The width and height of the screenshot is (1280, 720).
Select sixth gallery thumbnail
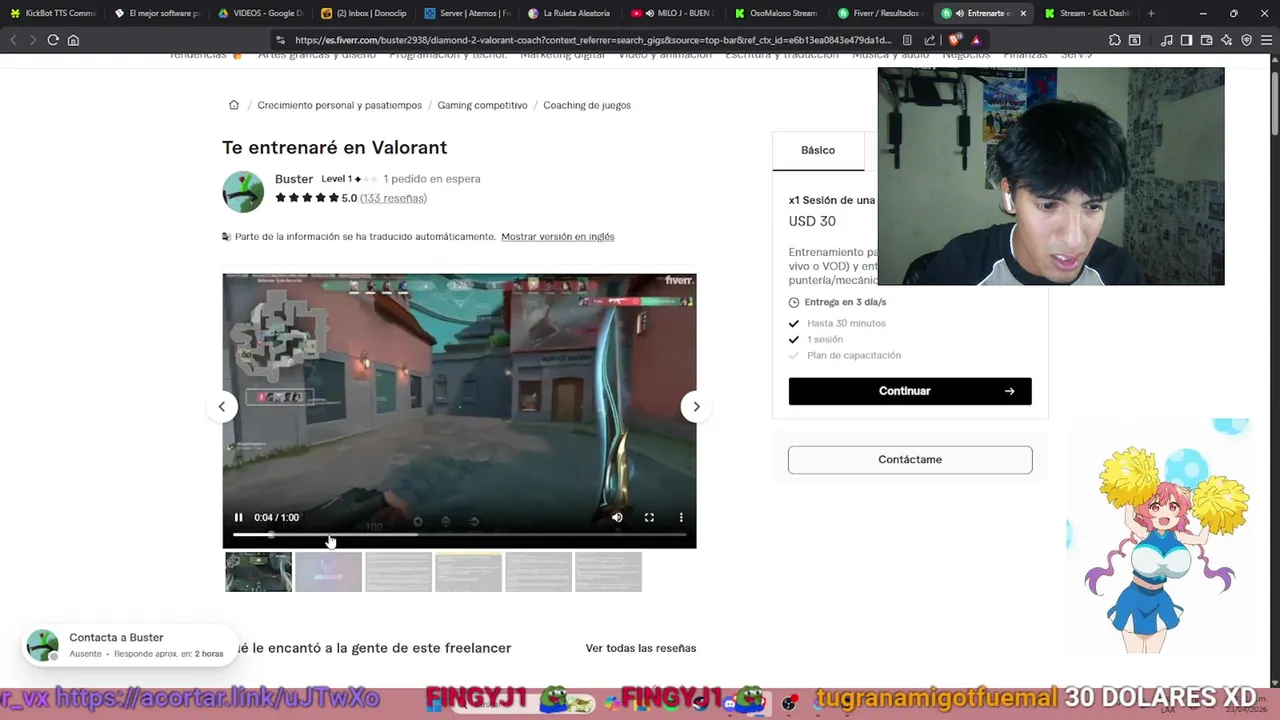pyautogui.click(x=608, y=572)
